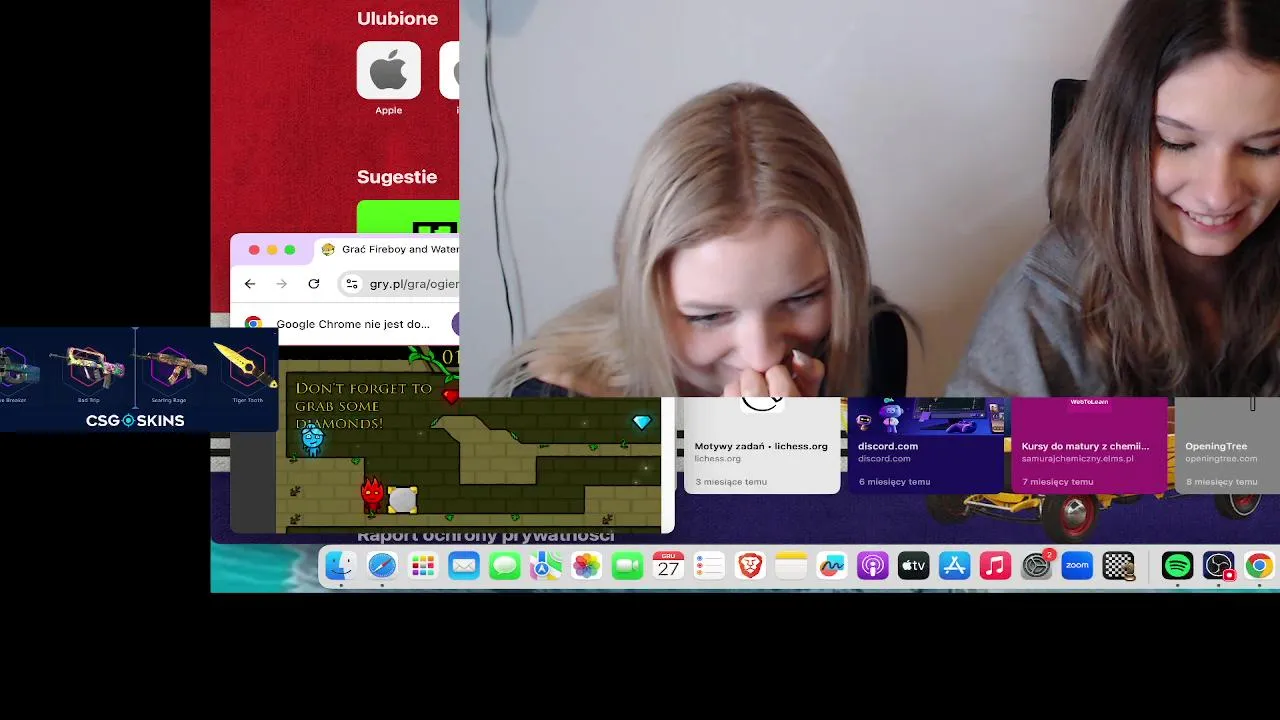
Task: Click the Raport ochrony prywatności heading
Action: point(486,536)
